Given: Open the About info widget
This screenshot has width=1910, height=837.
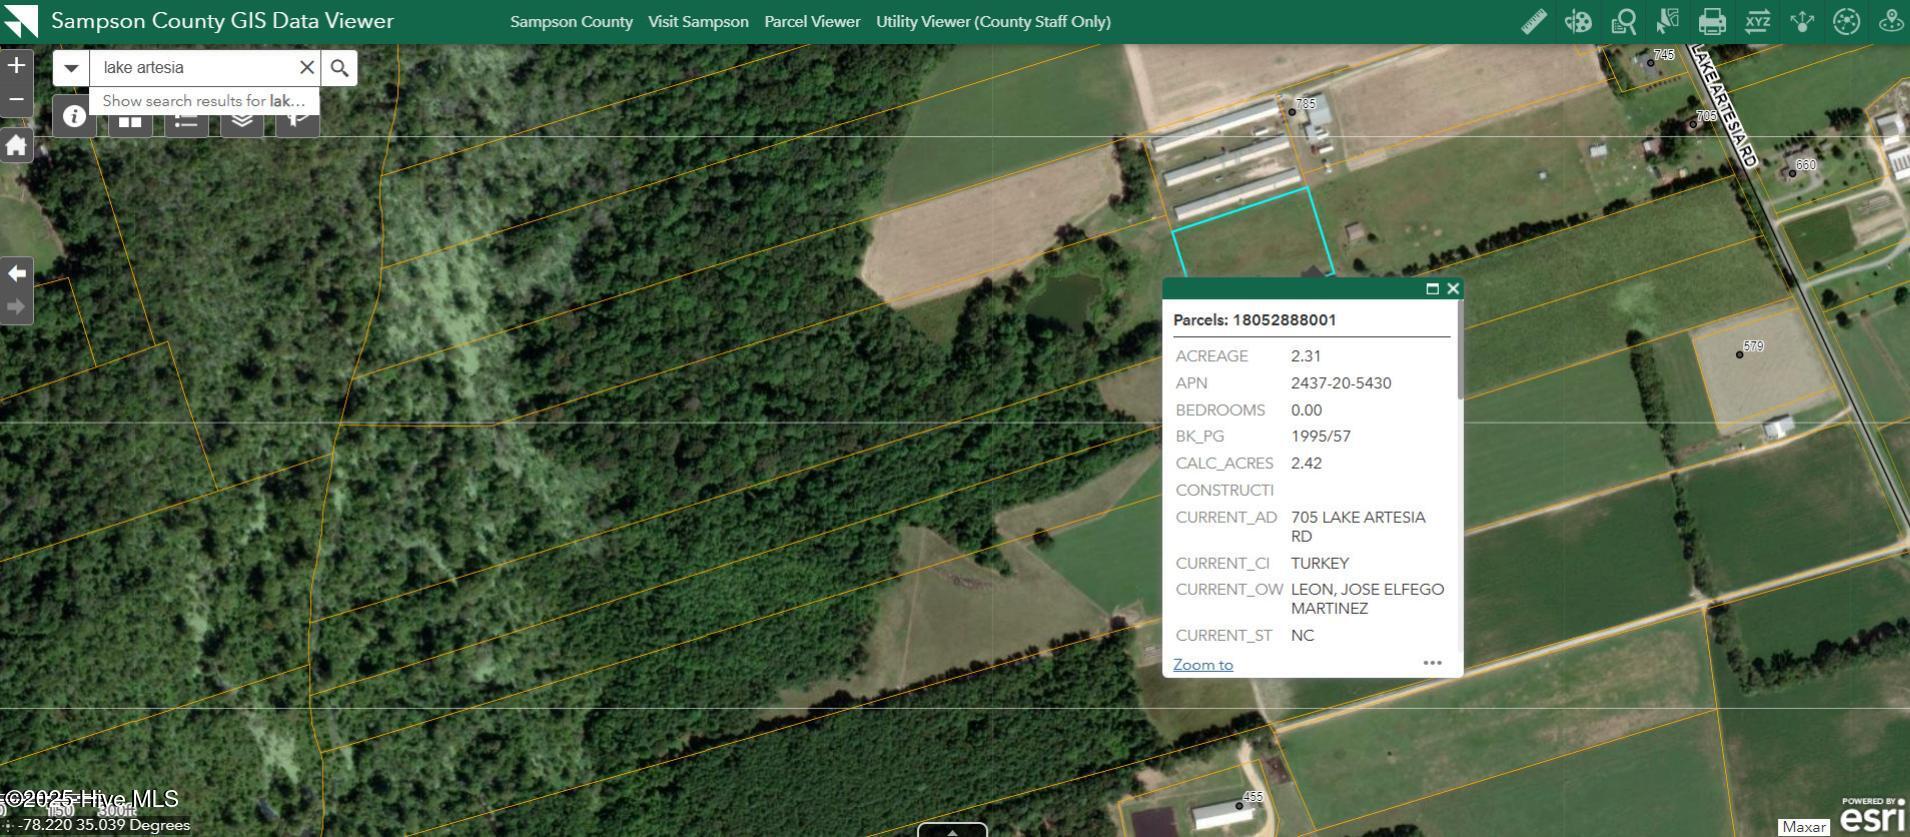Looking at the screenshot, I should pos(74,116).
